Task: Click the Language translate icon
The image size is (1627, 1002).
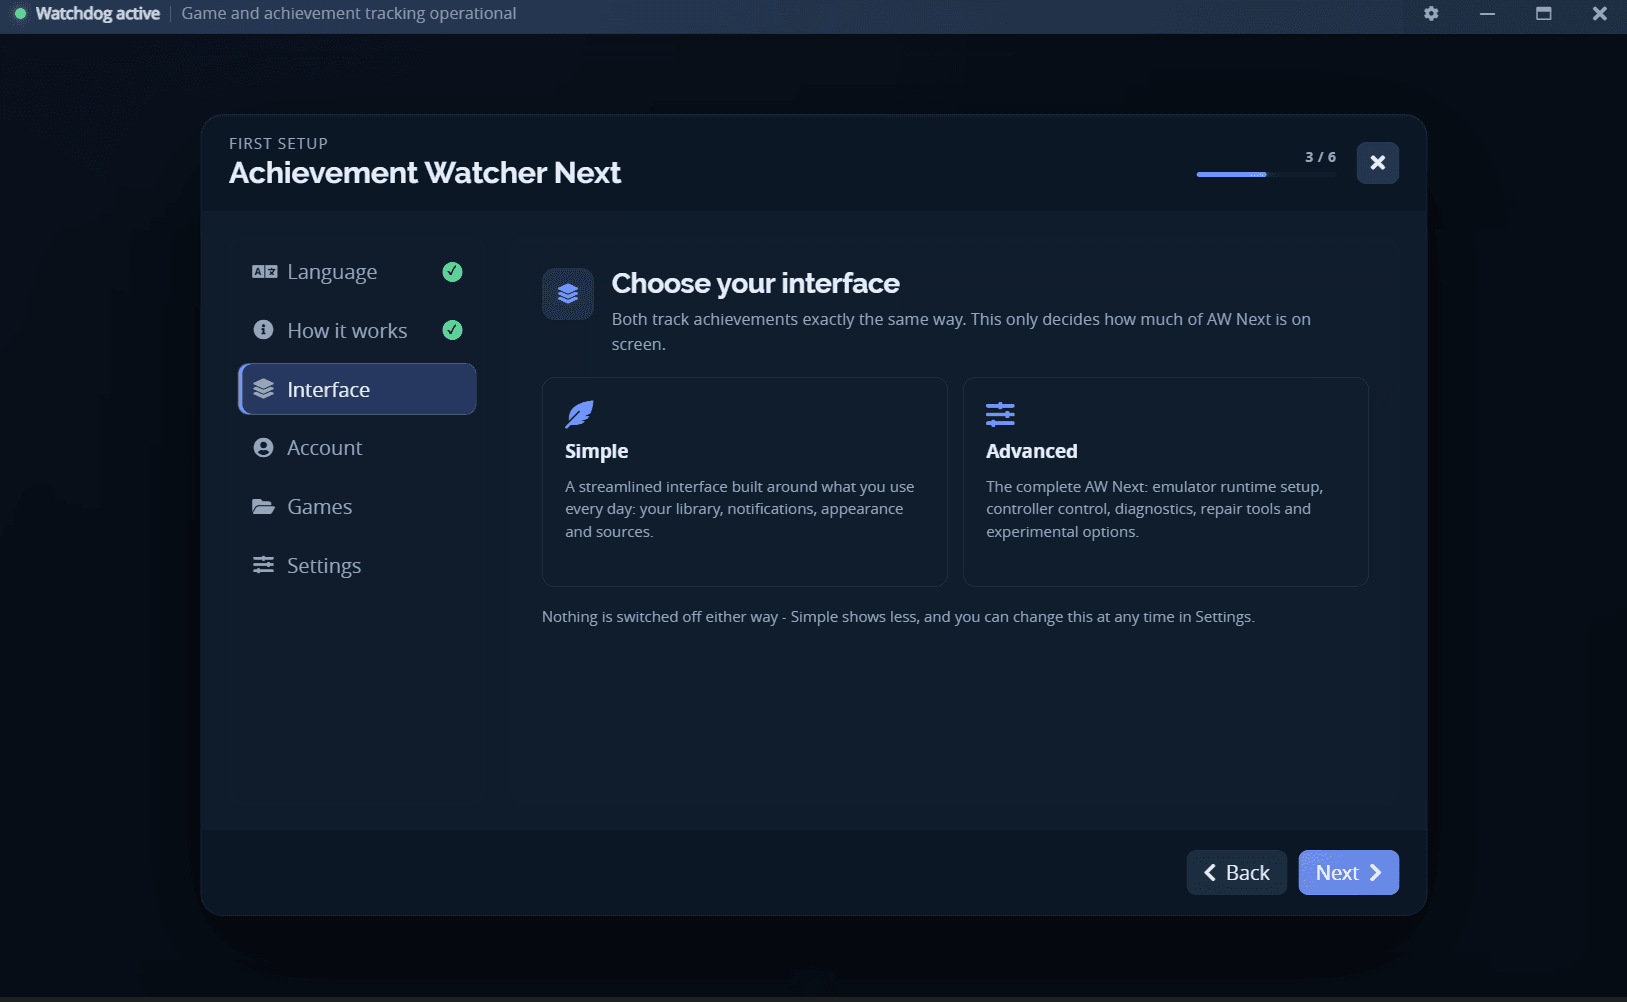Action: (264, 272)
